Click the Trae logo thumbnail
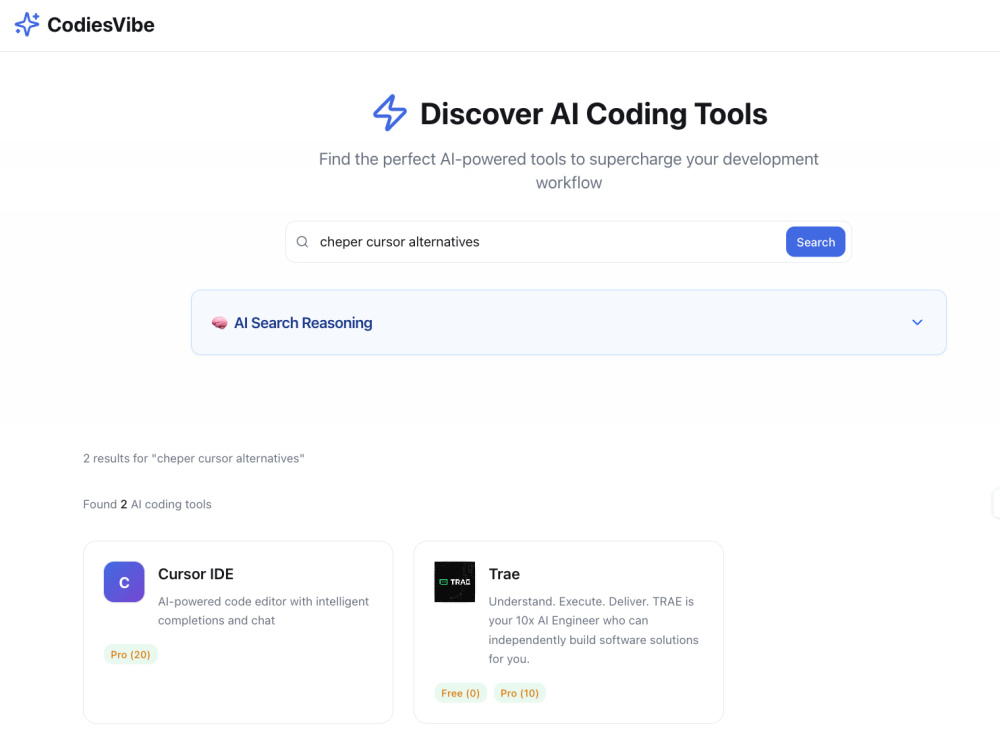 [x=455, y=582]
